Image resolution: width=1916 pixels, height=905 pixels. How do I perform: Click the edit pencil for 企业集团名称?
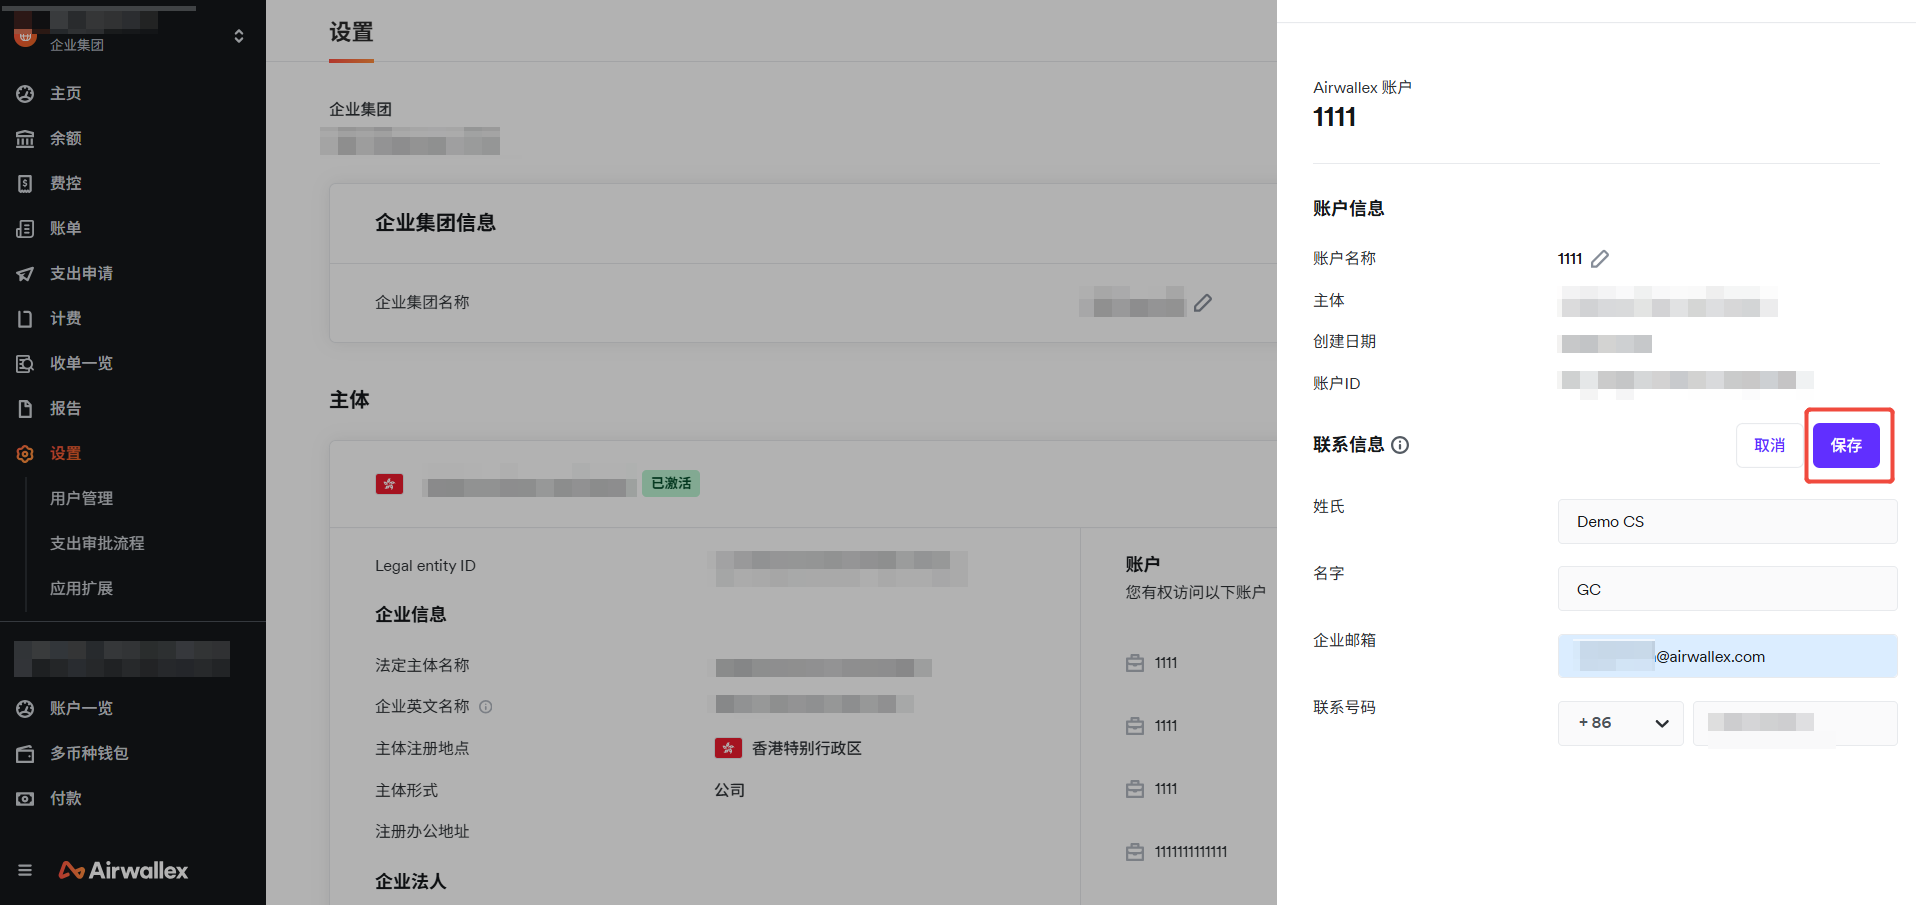1203,303
